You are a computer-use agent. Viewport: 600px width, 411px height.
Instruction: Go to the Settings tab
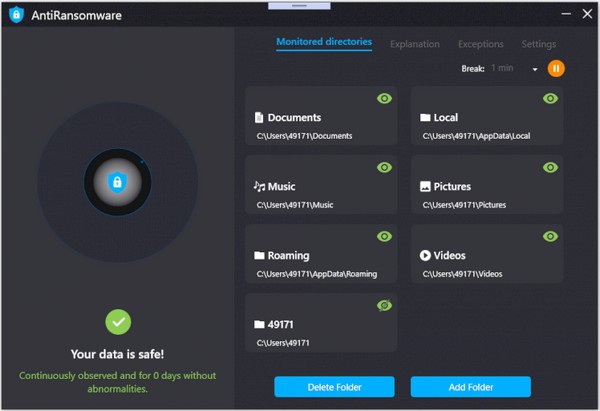click(538, 44)
